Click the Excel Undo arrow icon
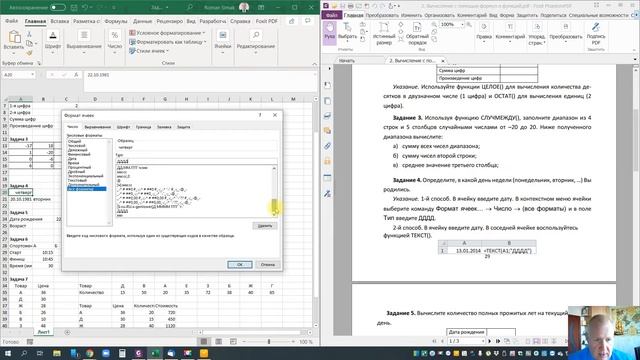Viewport: 640px width, 360px height. [85, 7]
